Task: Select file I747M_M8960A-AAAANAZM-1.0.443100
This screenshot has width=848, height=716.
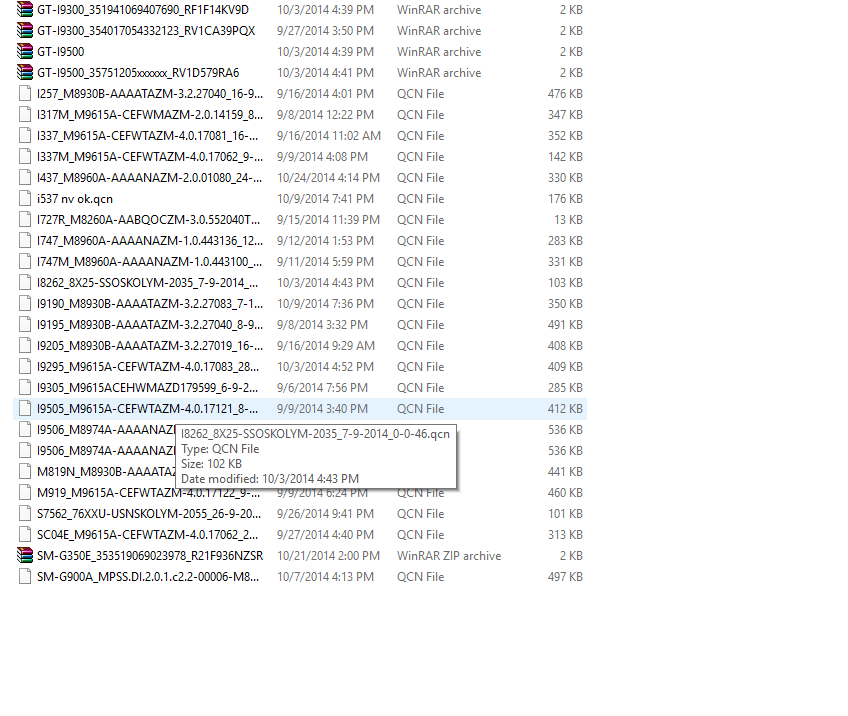Action: (x=149, y=262)
